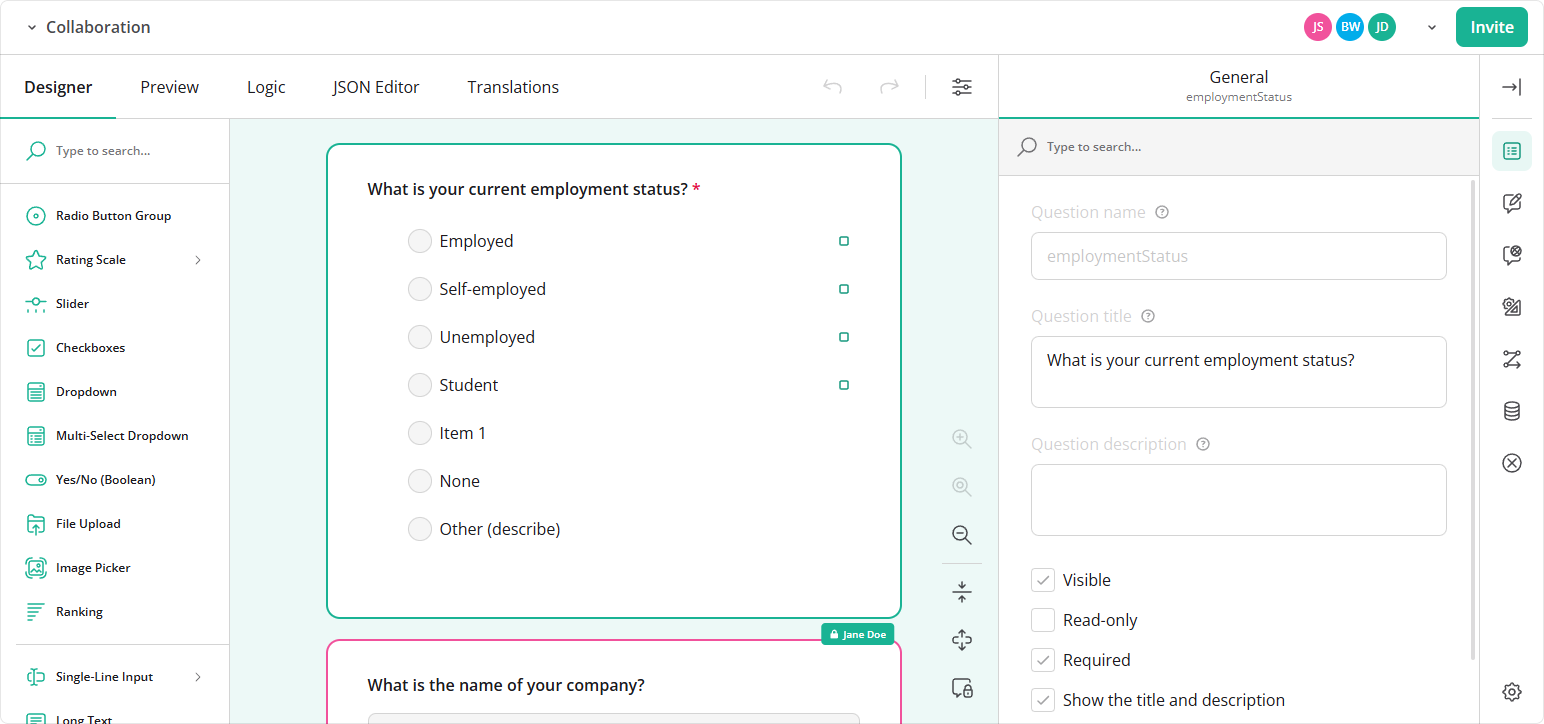Open the gear settings icon at bottom right
This screenshot has width=1544, height=724.
1512,691
